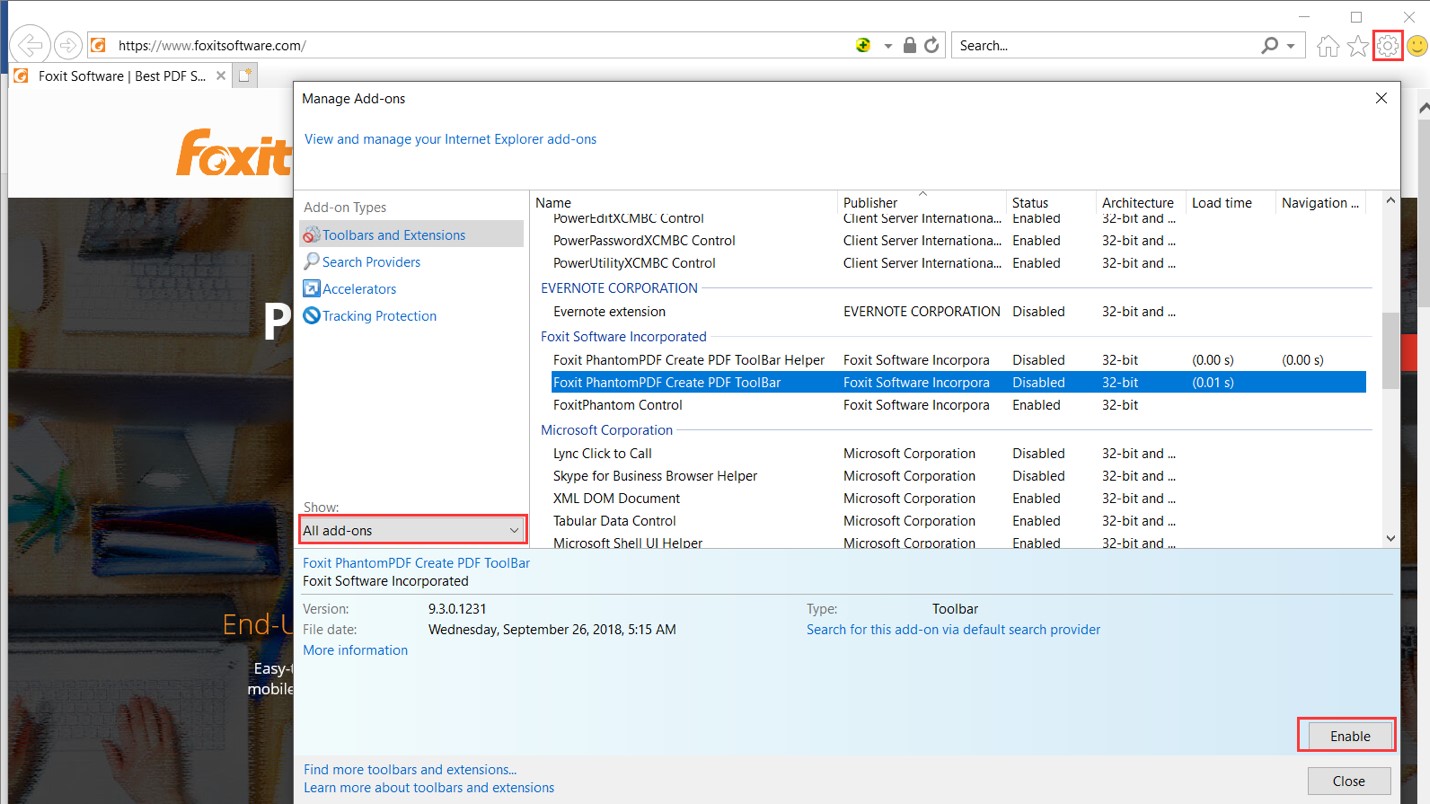
Task: Select the XML DOM Document row
Action: (959, 498)
